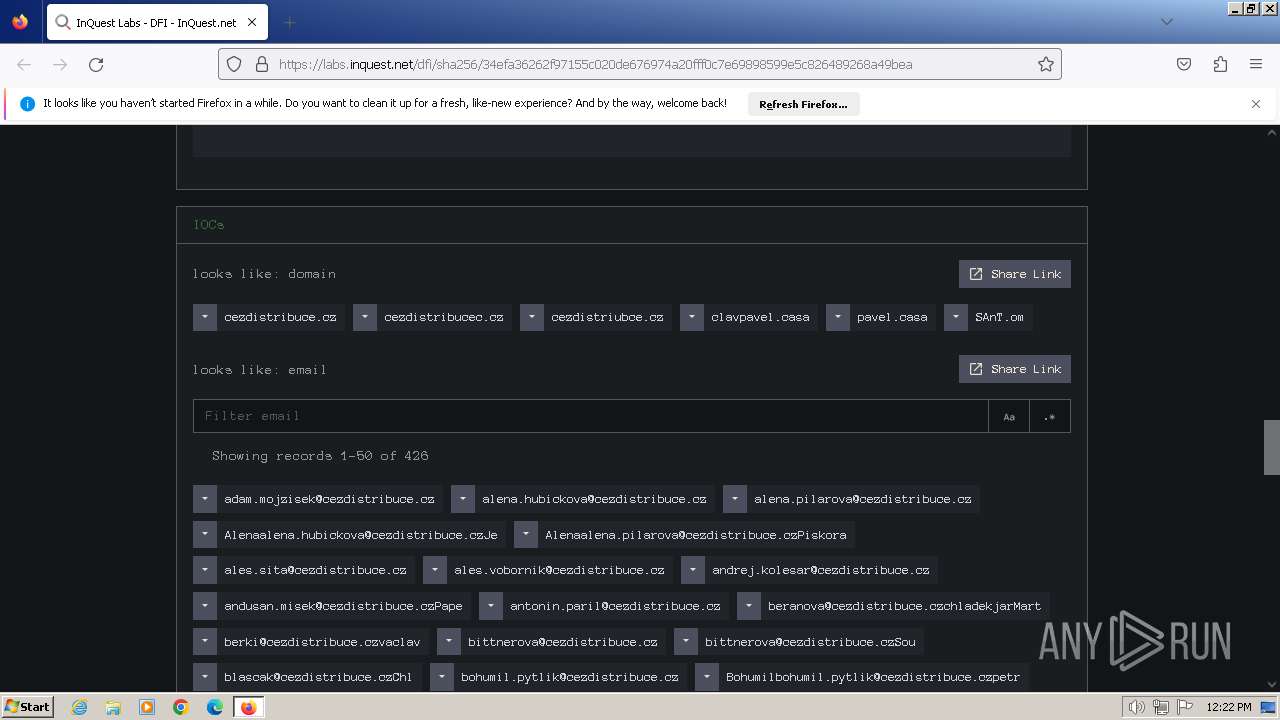The image size is (1280, 720).
Task: Open dropdown for andrej.kolesar email
Action: 693,570
